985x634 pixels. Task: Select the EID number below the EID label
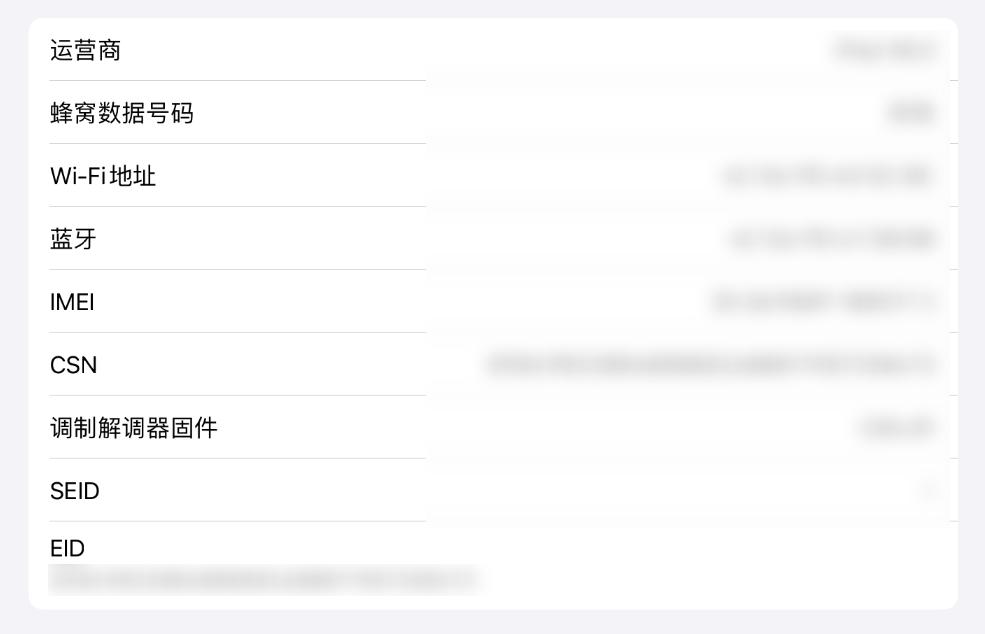[x=265, y=580]
